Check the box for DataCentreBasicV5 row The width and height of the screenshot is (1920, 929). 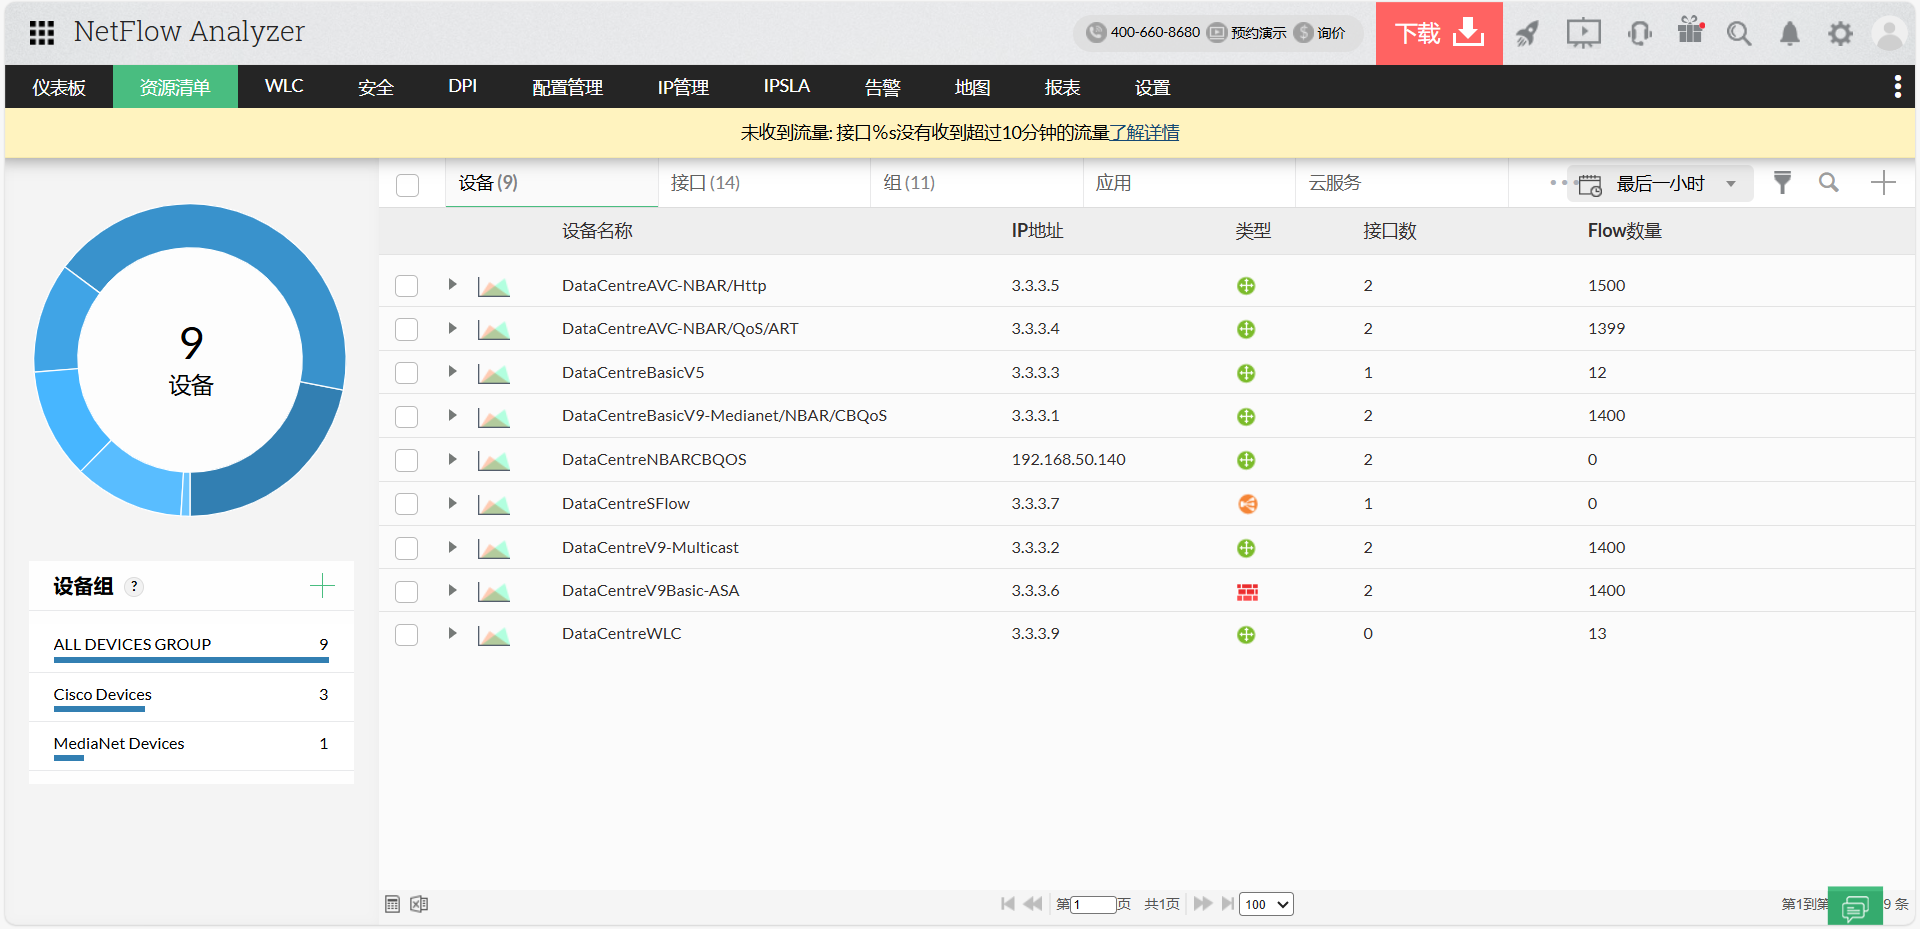[x=407, y=373]
